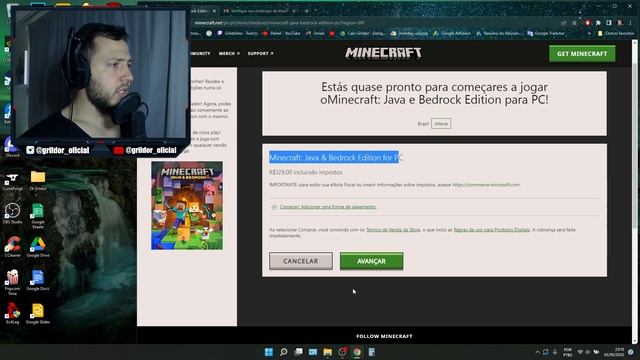Open the OBS Studio desktop shortcut
This screenshot has width=640, height=360.
coord(12,213)
